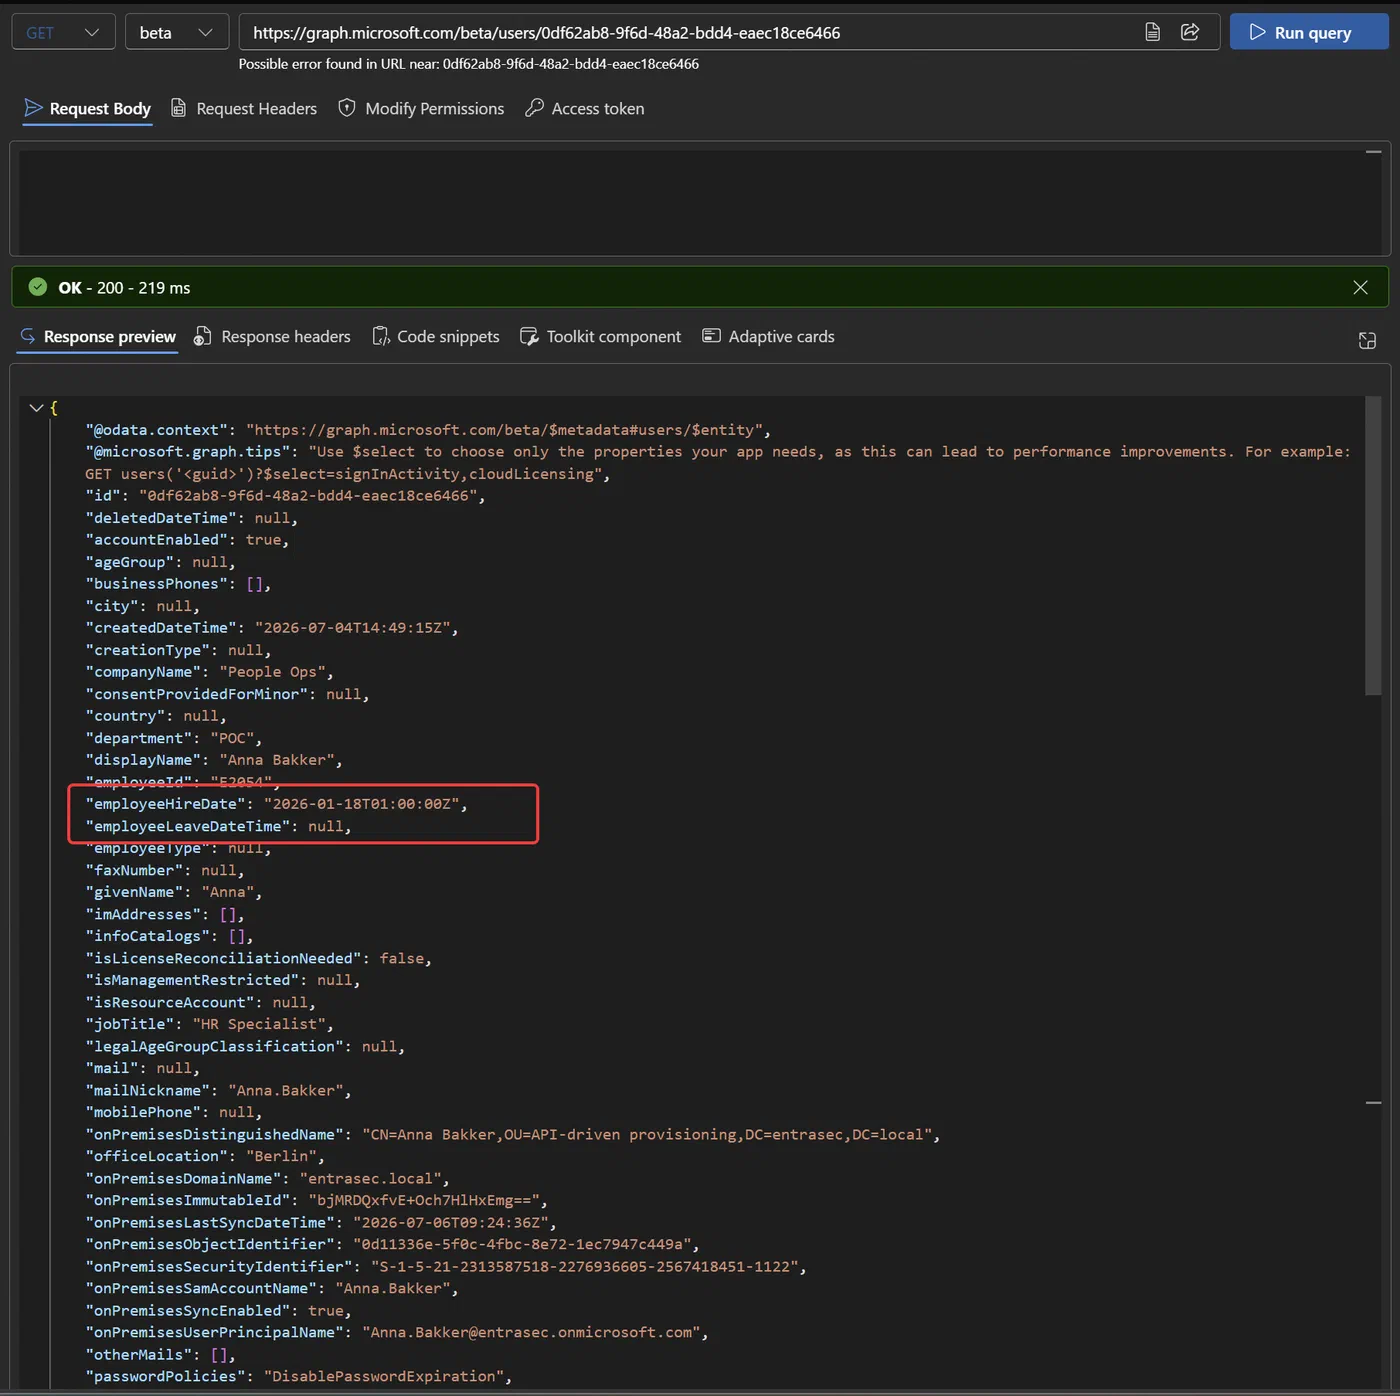Screen dimensions: 1400x1396
Task: Collapse the JSON response root bracket
Action: coord(36,408)
